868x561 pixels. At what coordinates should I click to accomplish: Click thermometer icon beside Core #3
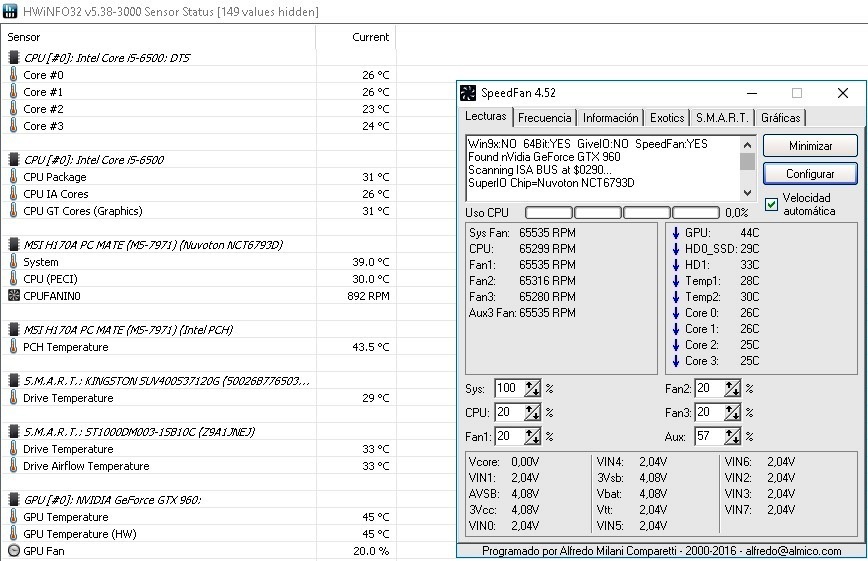pos(14,125)
